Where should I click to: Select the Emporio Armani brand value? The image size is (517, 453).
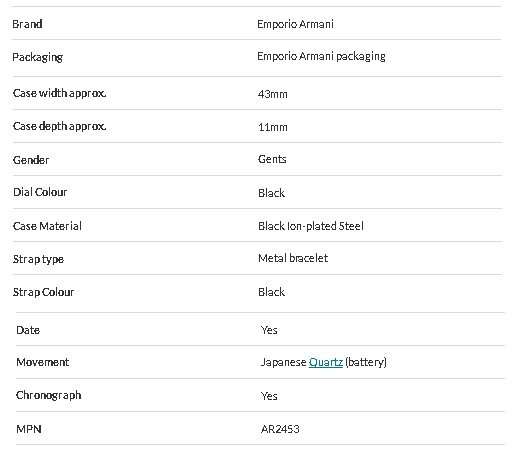(295, 24)
